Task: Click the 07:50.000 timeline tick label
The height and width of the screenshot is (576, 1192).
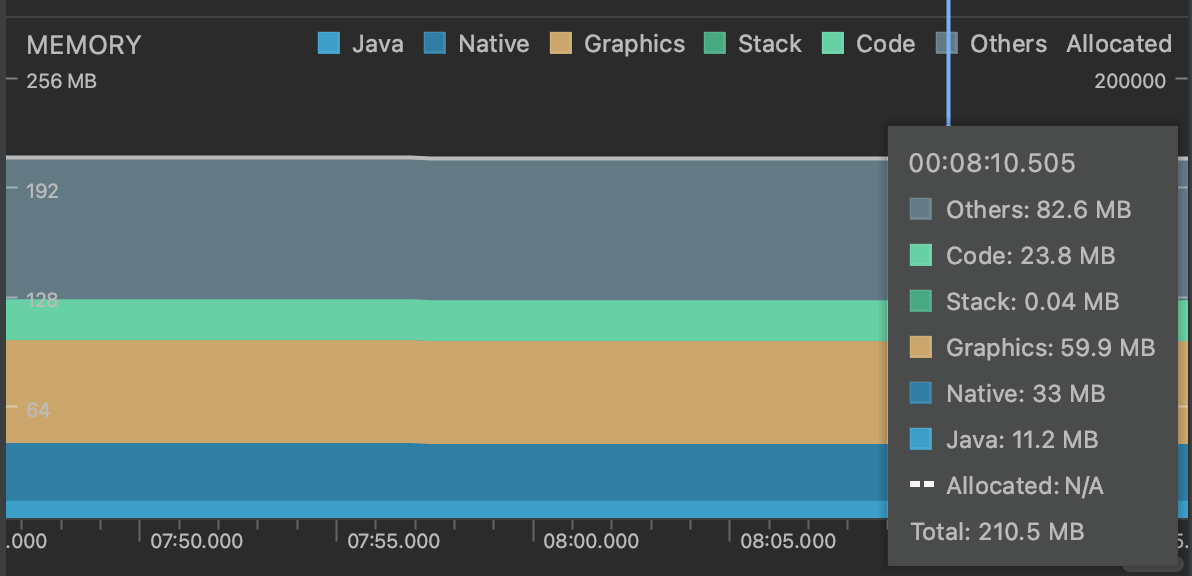Action: (196, 541)
